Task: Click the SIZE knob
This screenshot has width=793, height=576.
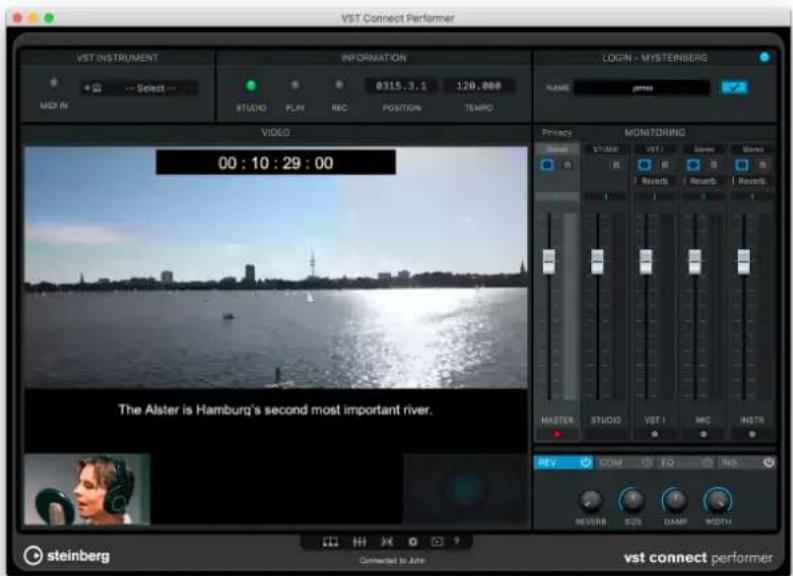Action: [x=632, y=500]
